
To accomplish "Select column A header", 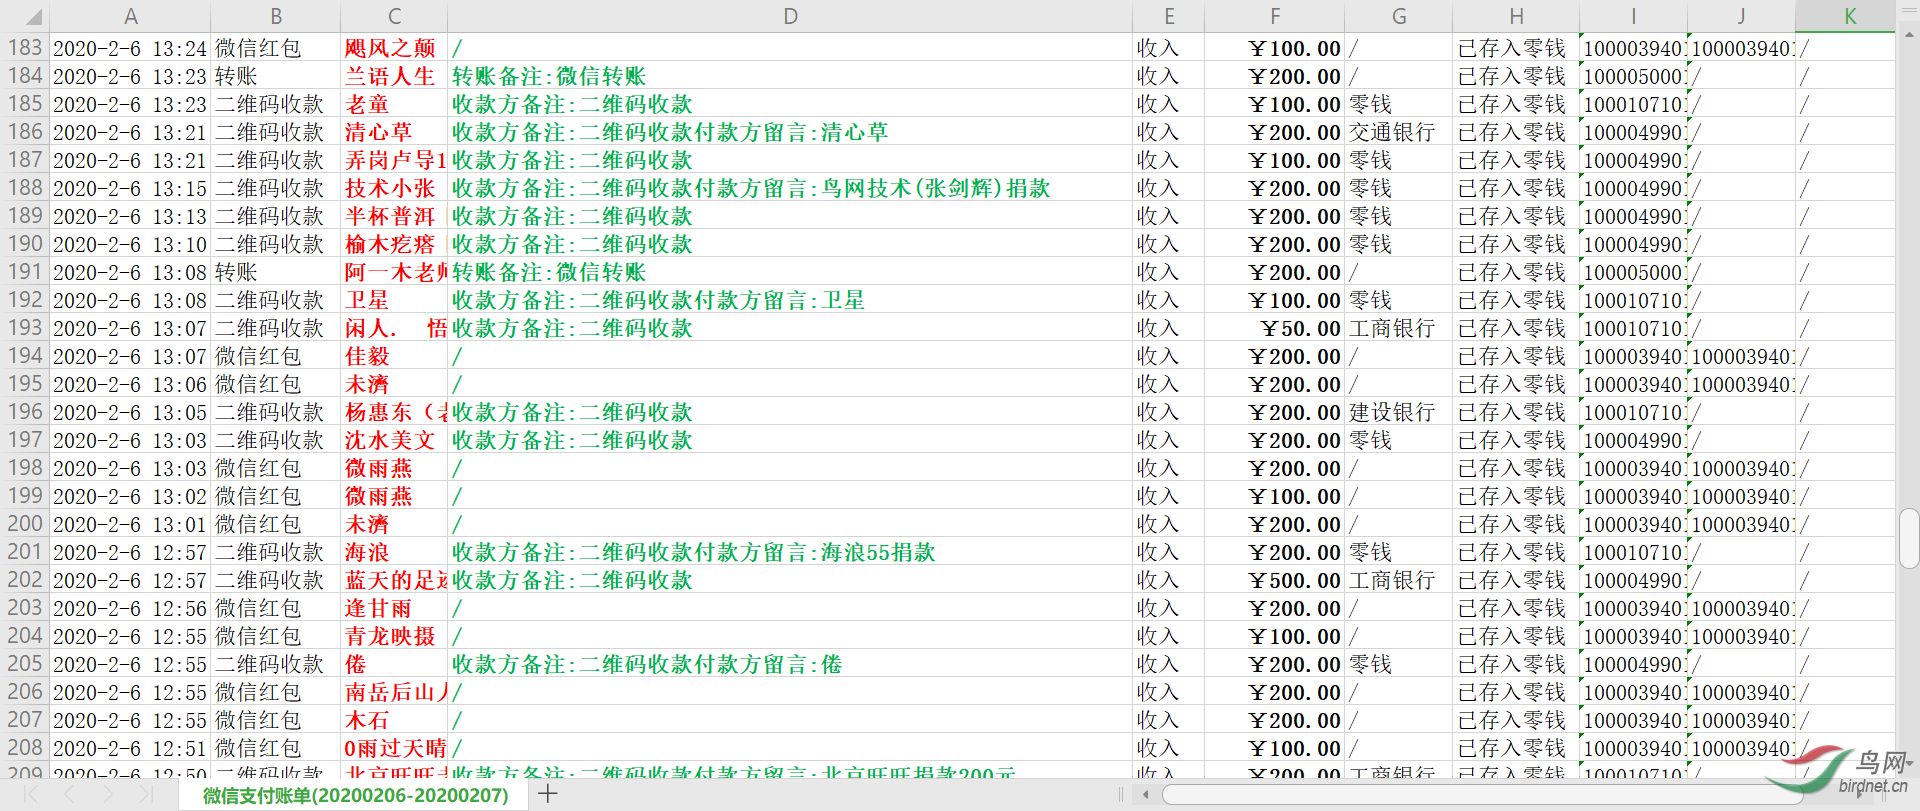I will (130, 16).
